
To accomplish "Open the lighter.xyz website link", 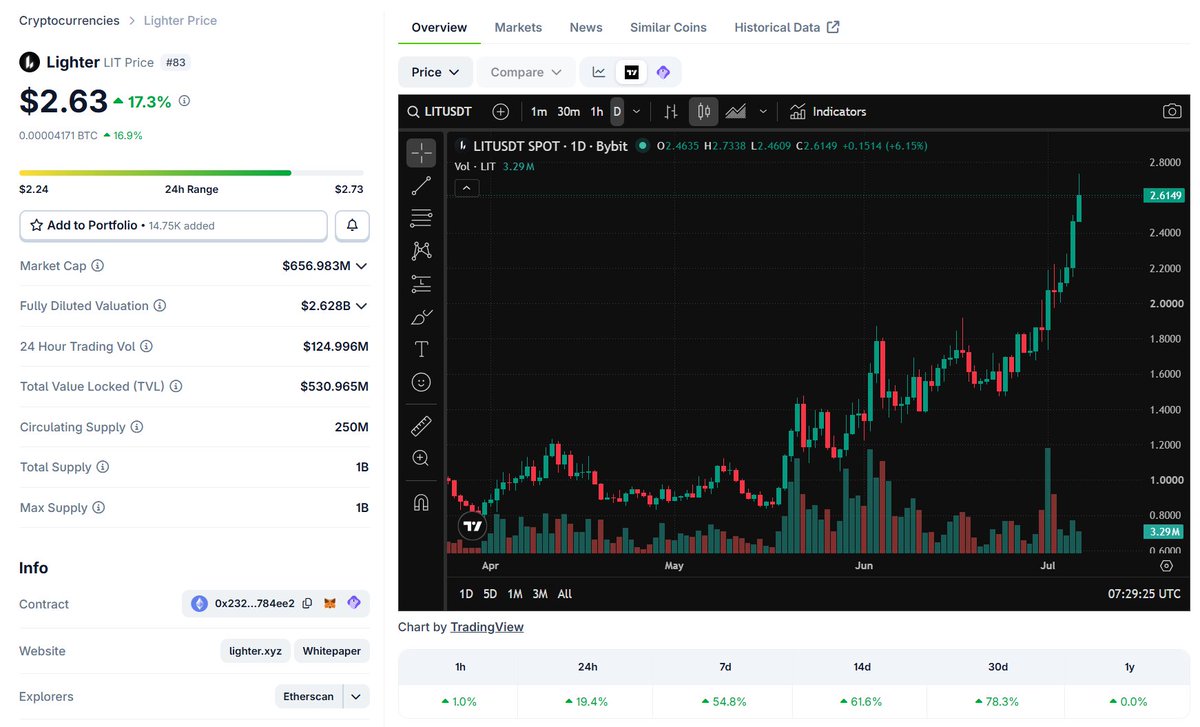I will (255, 651).
